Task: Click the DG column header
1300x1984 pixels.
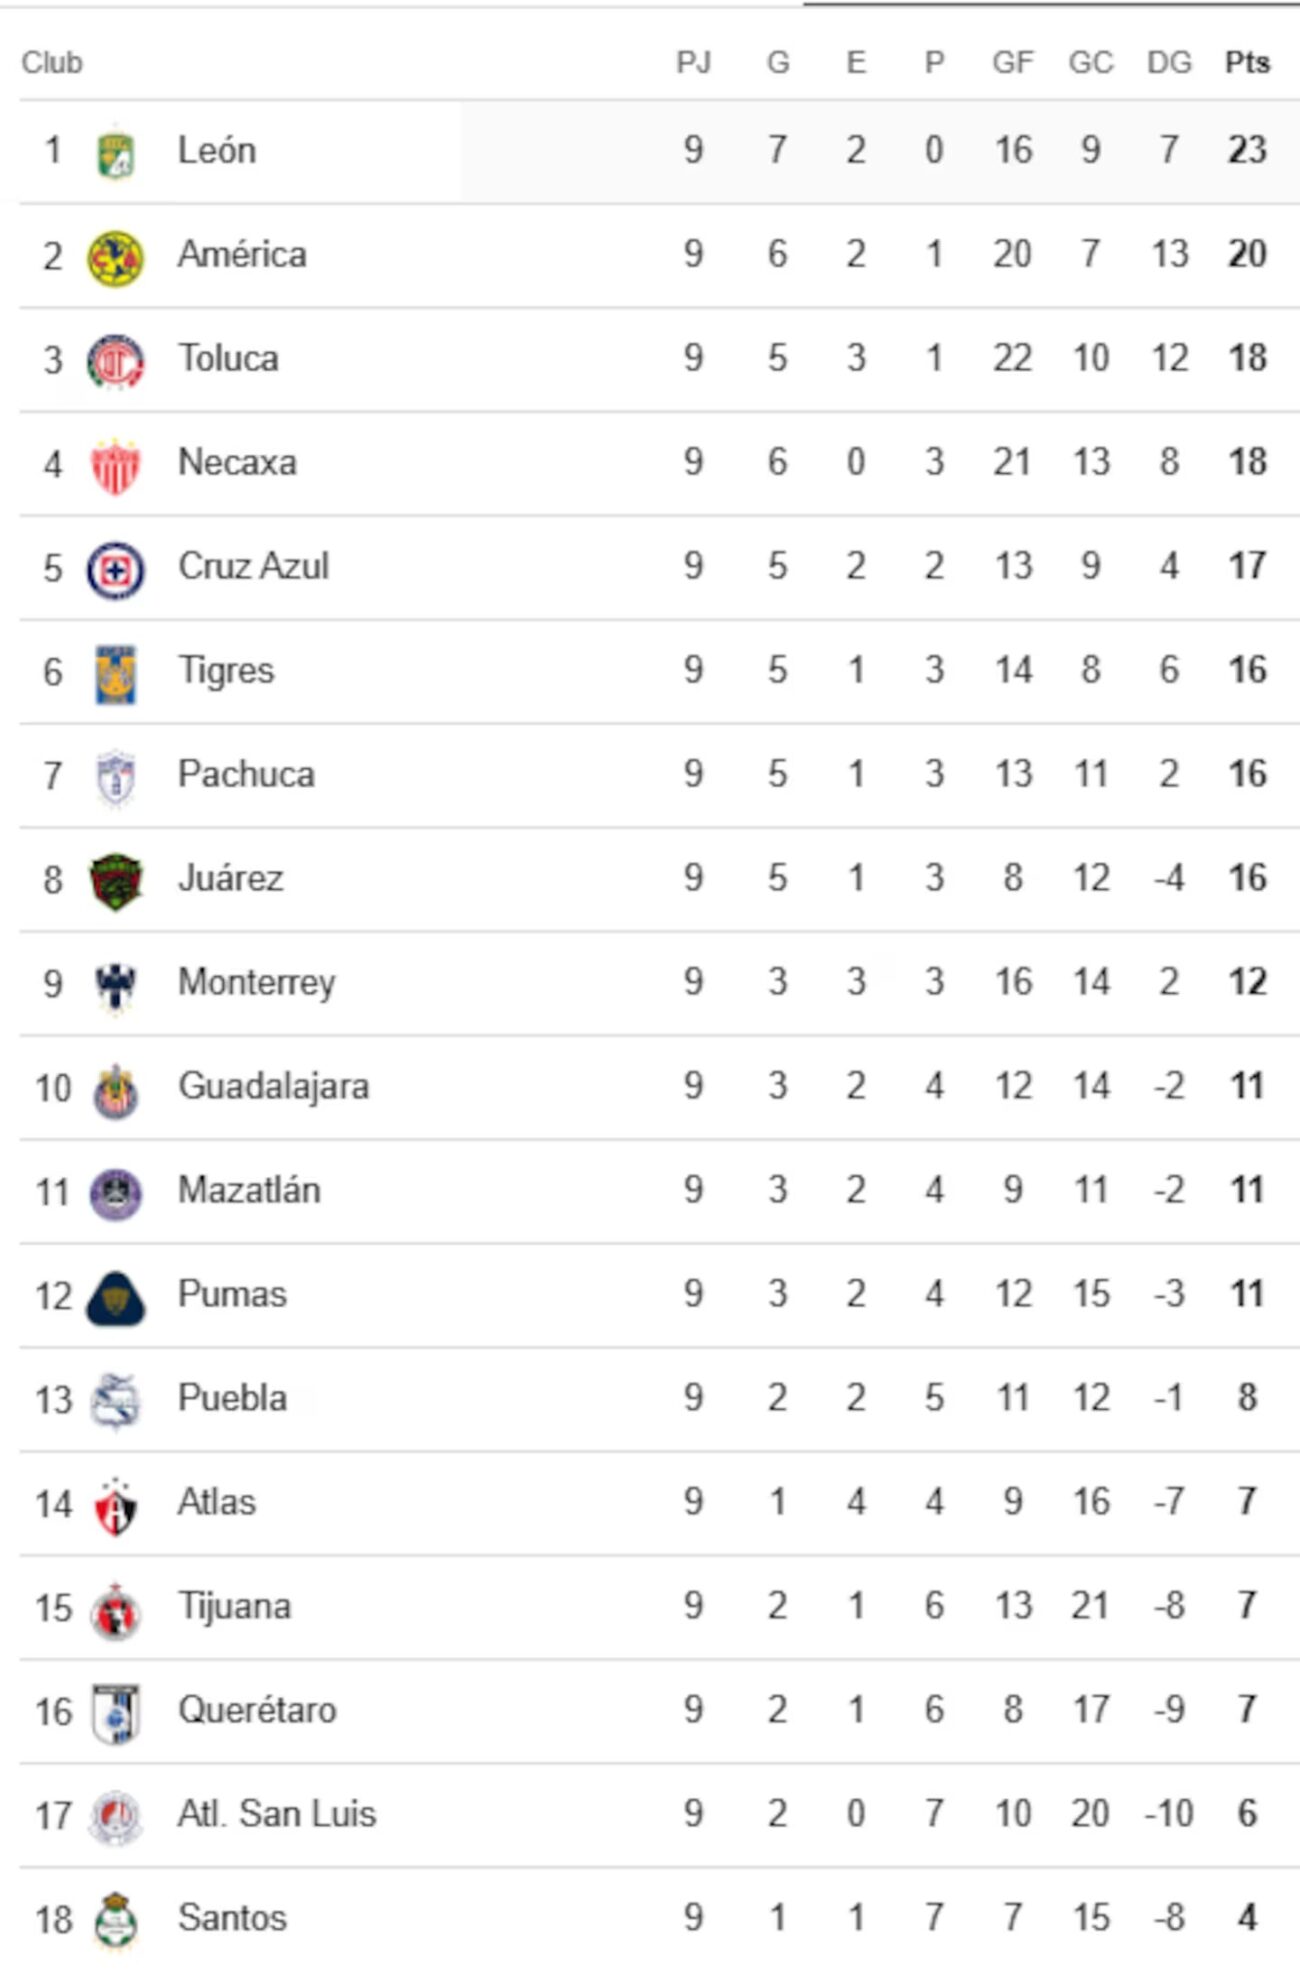Action: 1169,63
